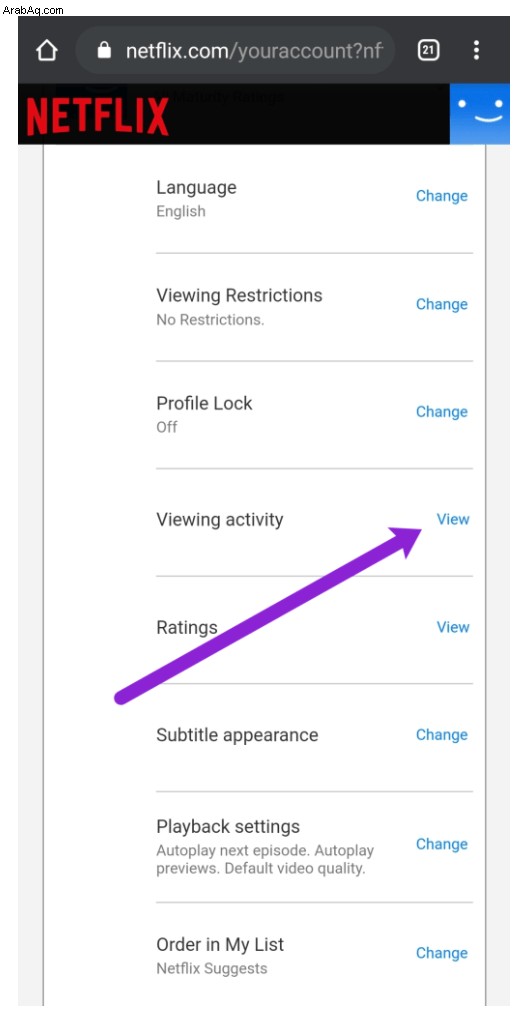Click the Language row title

[196, 188]
